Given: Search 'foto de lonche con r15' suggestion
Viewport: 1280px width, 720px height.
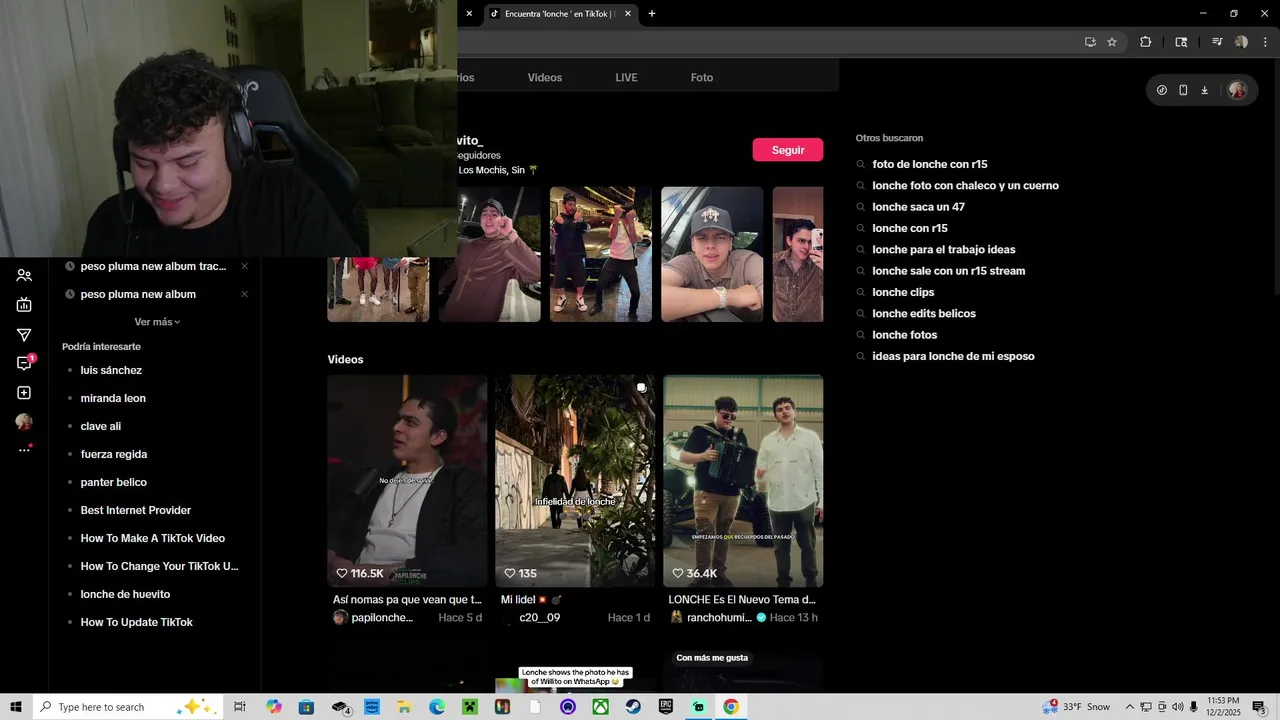Looking at the screenshot, I should coord(930,164).
